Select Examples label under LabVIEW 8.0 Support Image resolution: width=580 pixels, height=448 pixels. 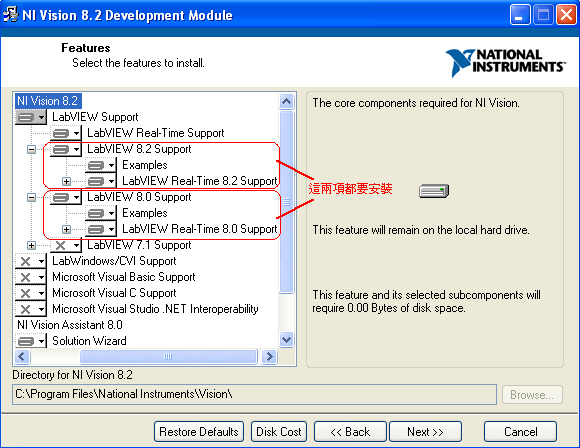pos(145,213)
